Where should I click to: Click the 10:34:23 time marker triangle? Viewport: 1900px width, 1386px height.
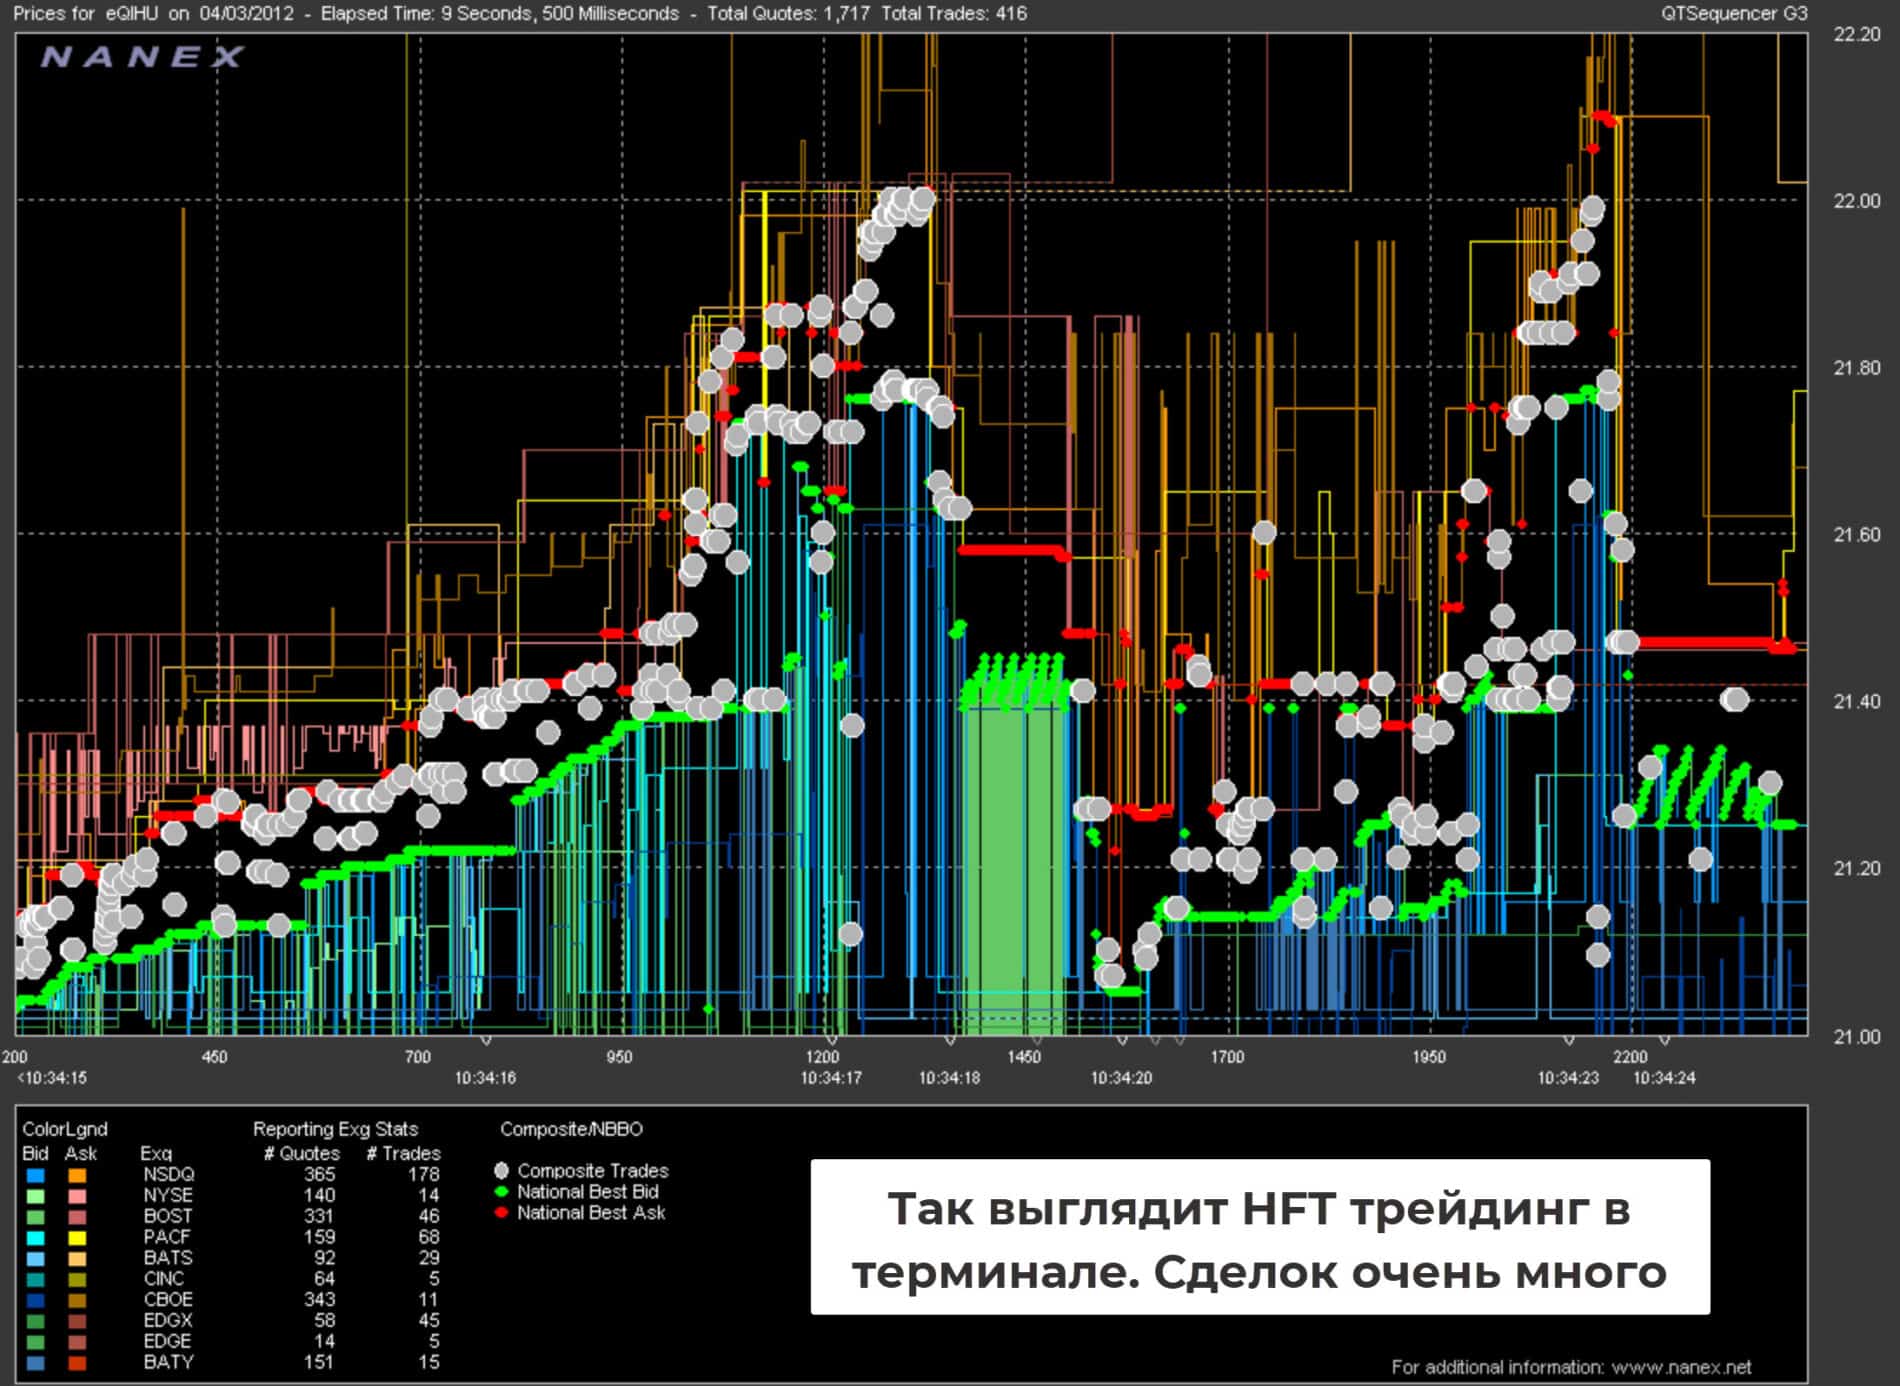[1569, 1042]
